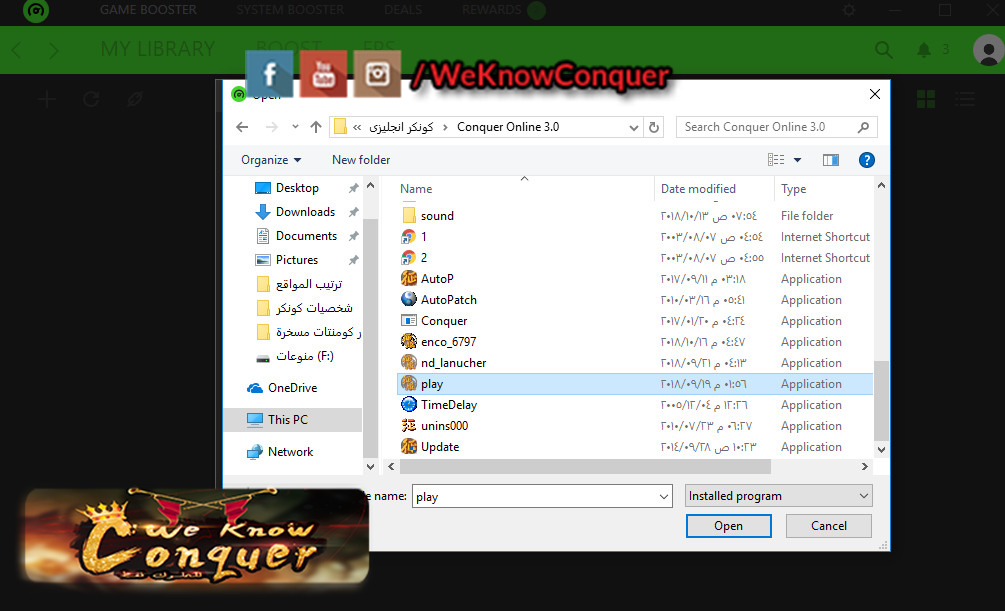Toggle the preview pane button

[831, 160]
